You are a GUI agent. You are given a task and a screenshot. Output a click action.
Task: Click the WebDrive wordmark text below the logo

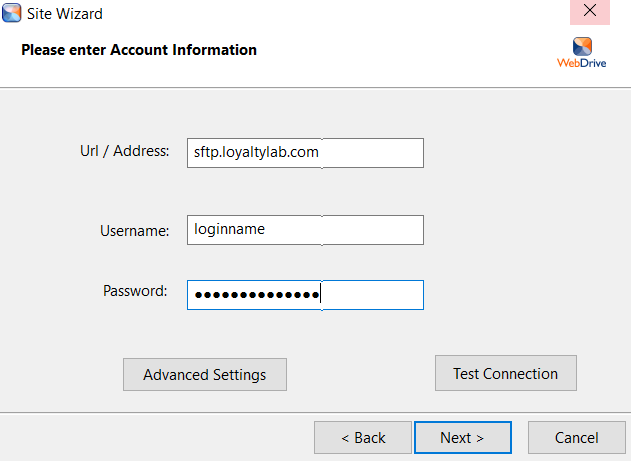pos(581,63)
